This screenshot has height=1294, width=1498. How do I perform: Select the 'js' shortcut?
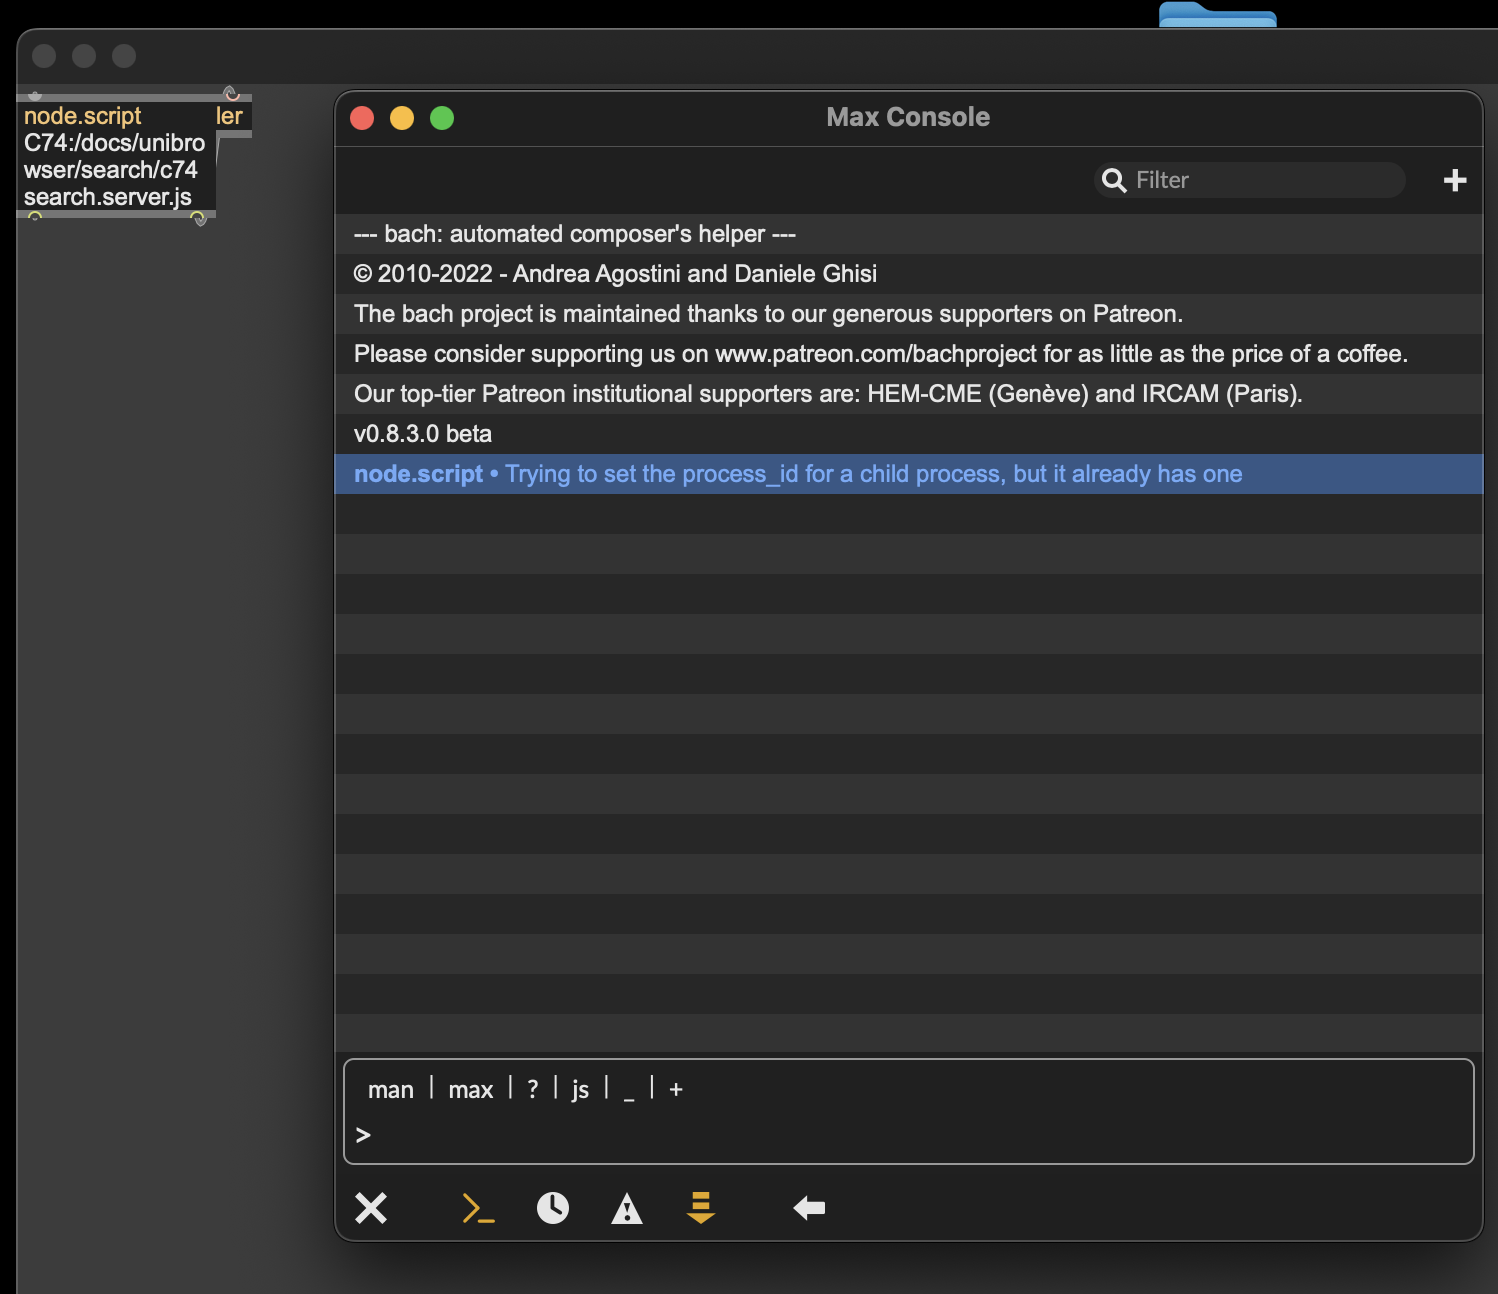point(580,1090)
